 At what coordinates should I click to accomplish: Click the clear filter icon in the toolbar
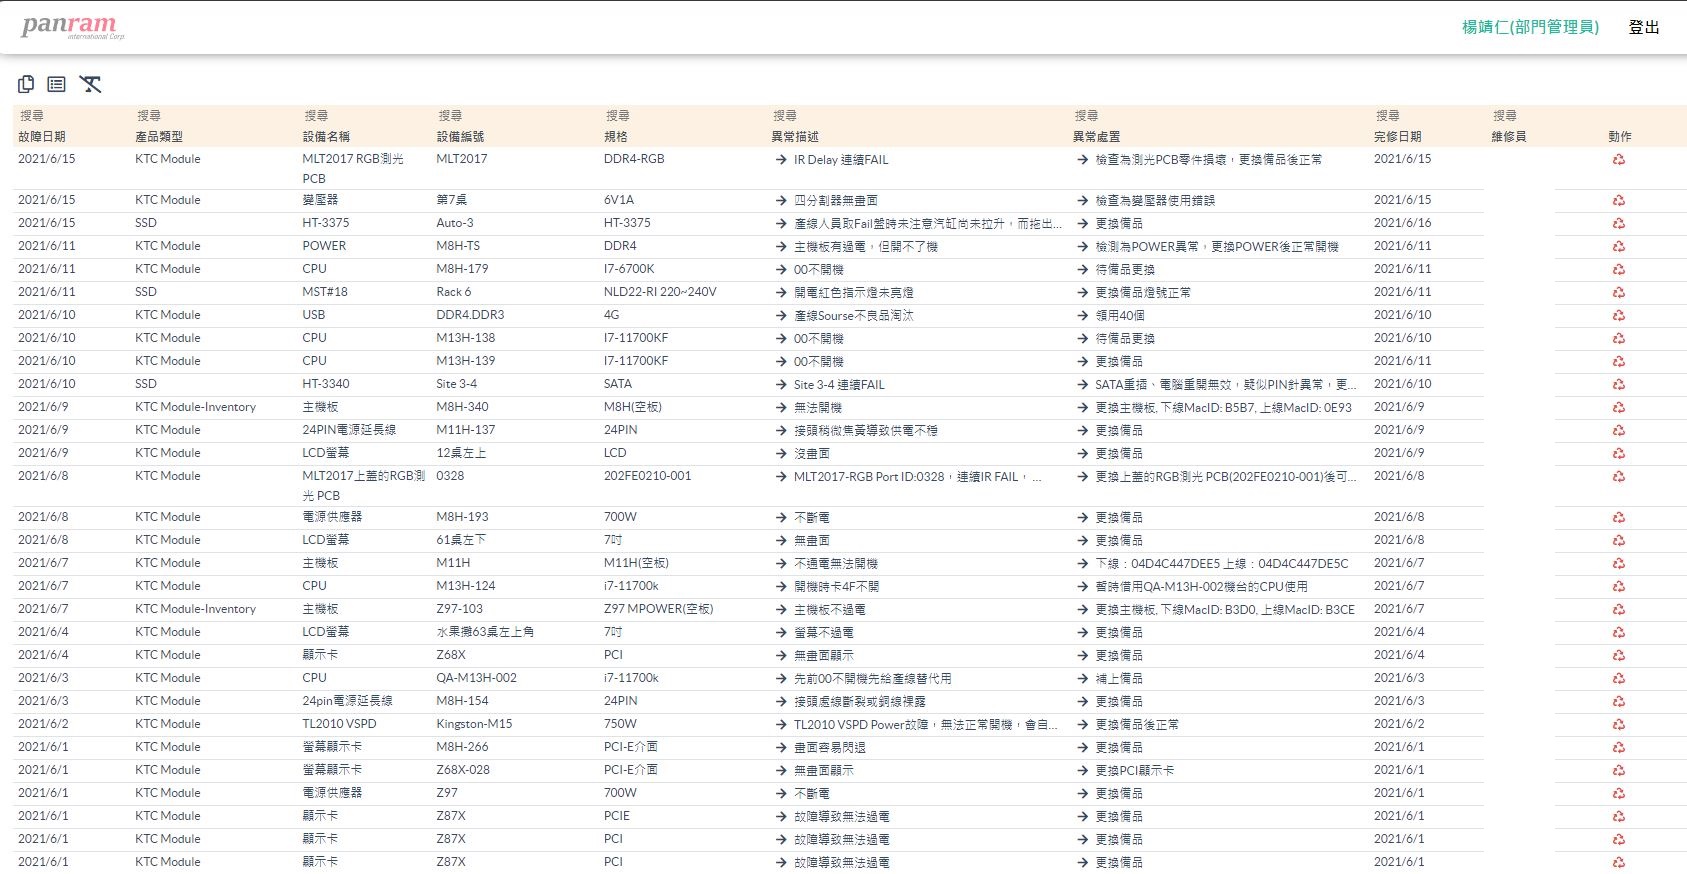pos(91,85)
